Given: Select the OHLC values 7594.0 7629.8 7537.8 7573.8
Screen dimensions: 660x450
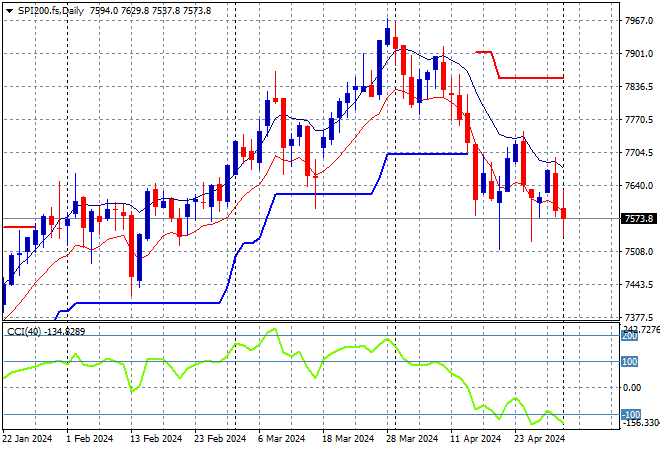Looking at the screenshot, I should pos(151,11).
